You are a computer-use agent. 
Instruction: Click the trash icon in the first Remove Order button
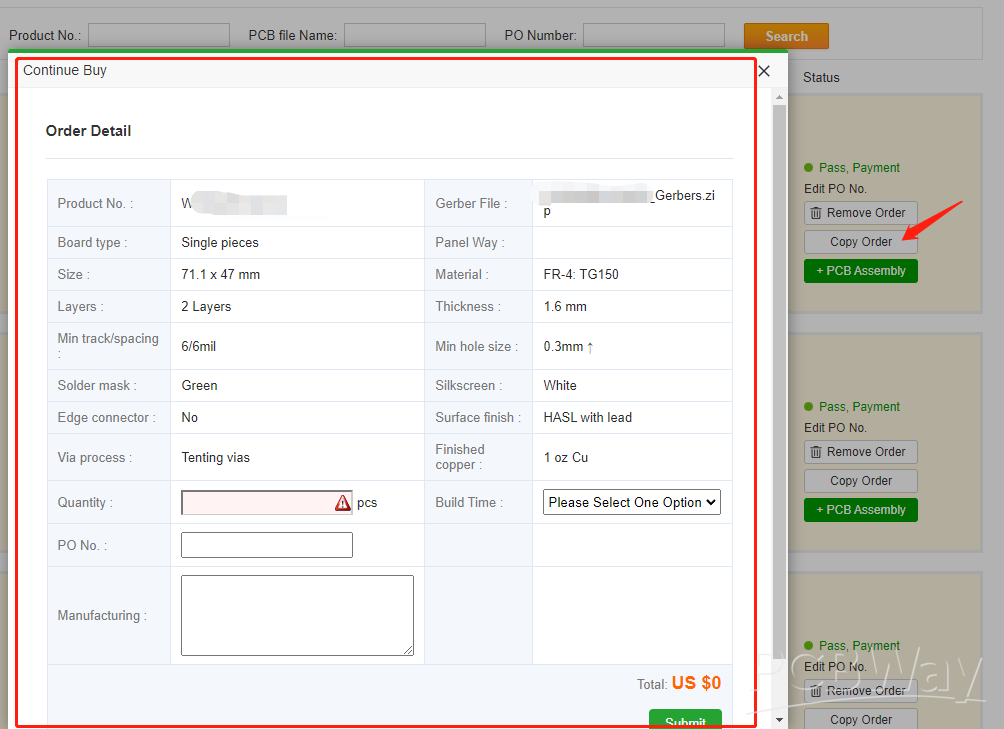(816, 213)
